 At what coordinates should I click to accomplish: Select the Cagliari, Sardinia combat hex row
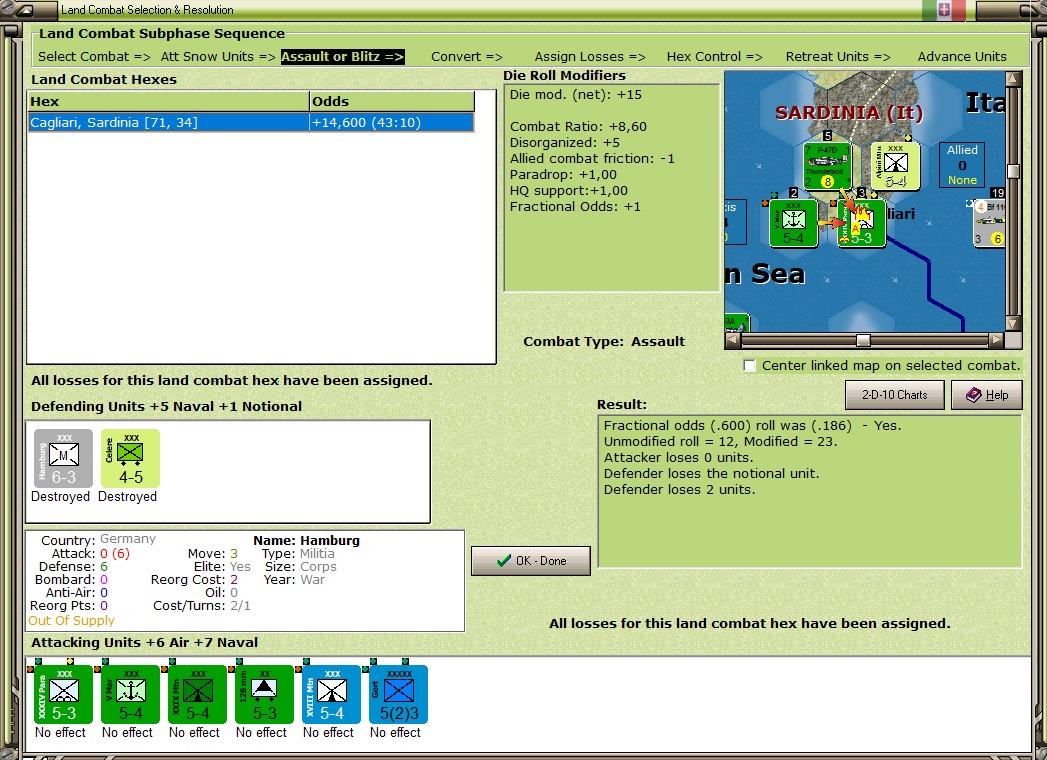click(250, 120)
